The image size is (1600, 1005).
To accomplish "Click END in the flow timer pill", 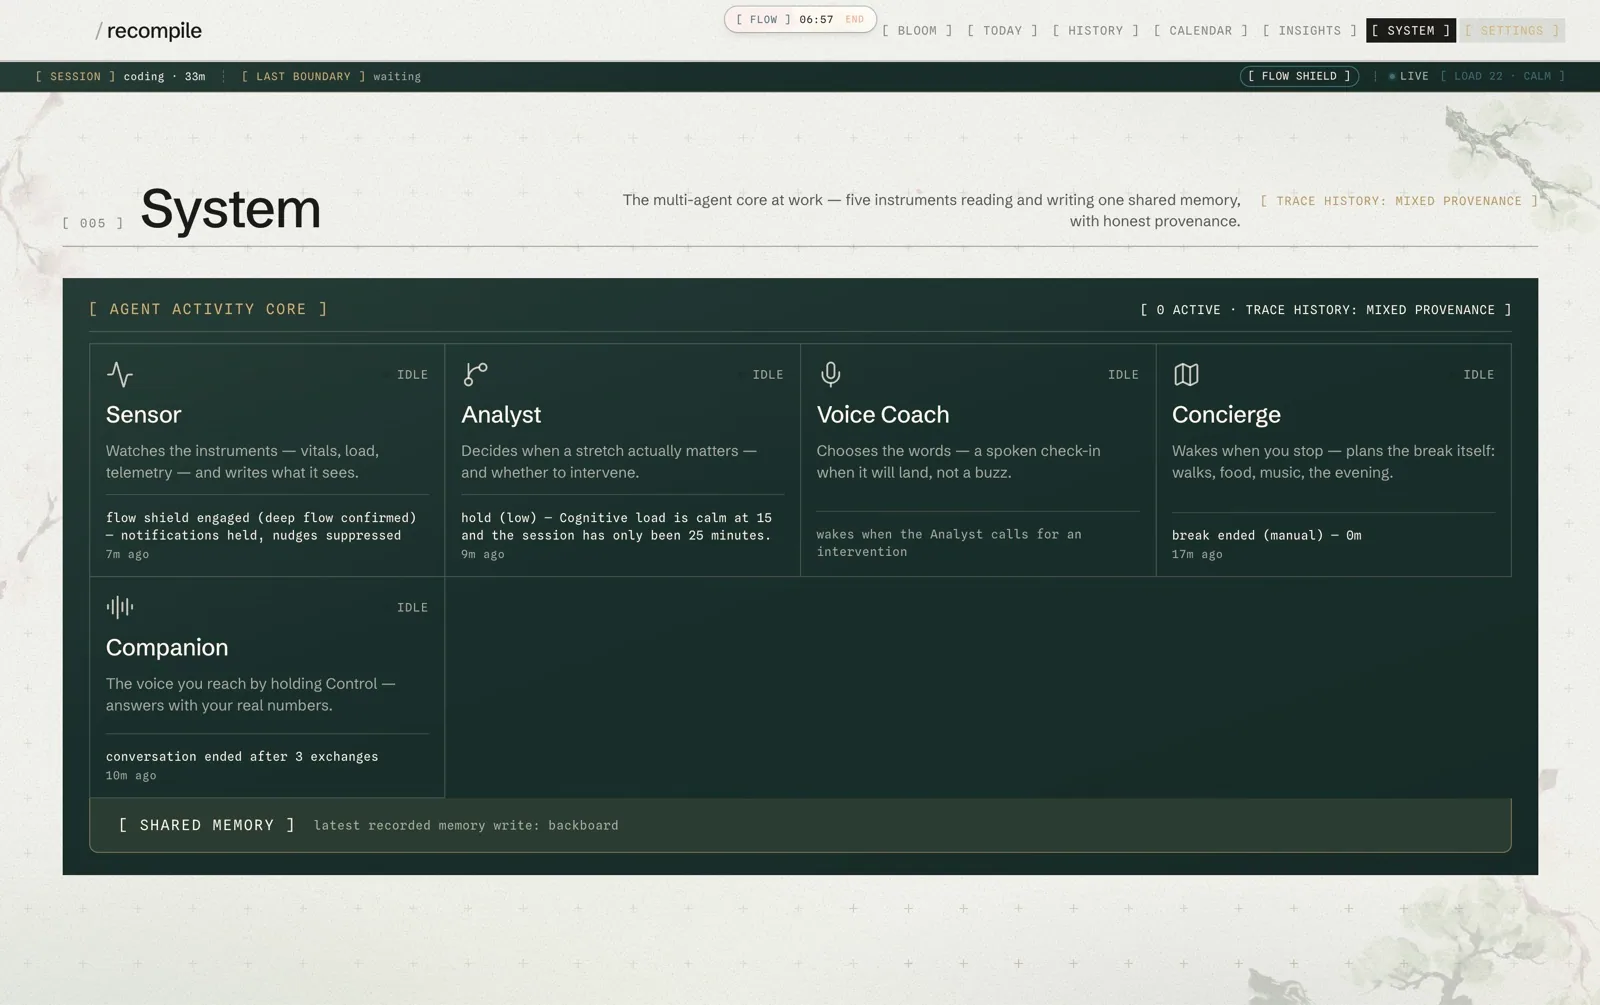I will click(854, 20).
